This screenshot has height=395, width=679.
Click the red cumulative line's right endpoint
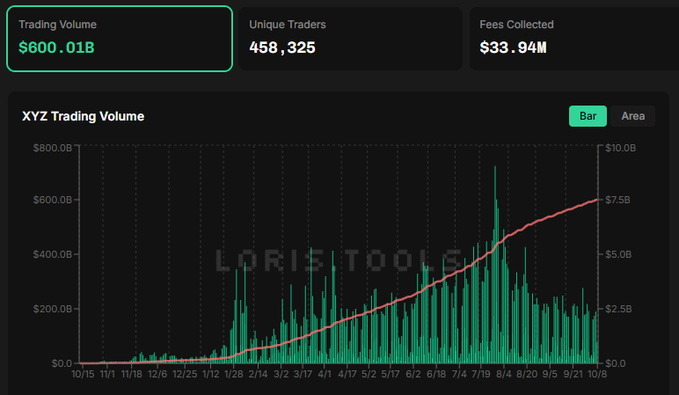(x=597, y=200)
